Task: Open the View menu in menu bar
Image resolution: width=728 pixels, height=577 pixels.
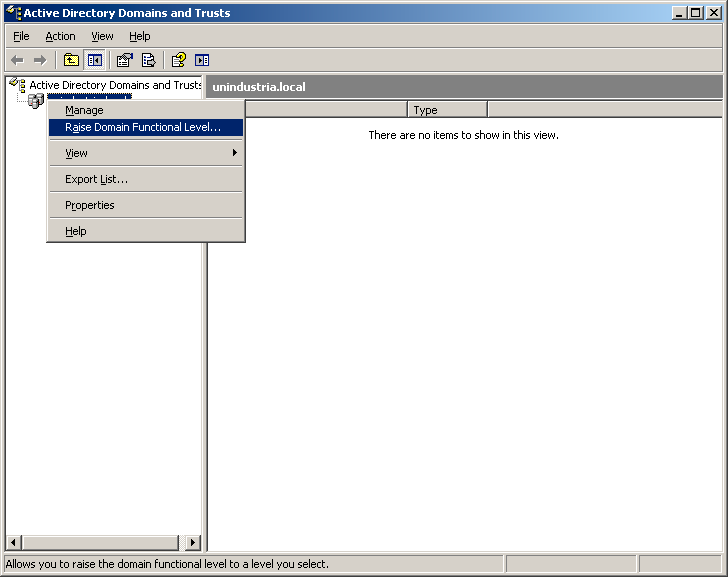Action: pos(102,36)
